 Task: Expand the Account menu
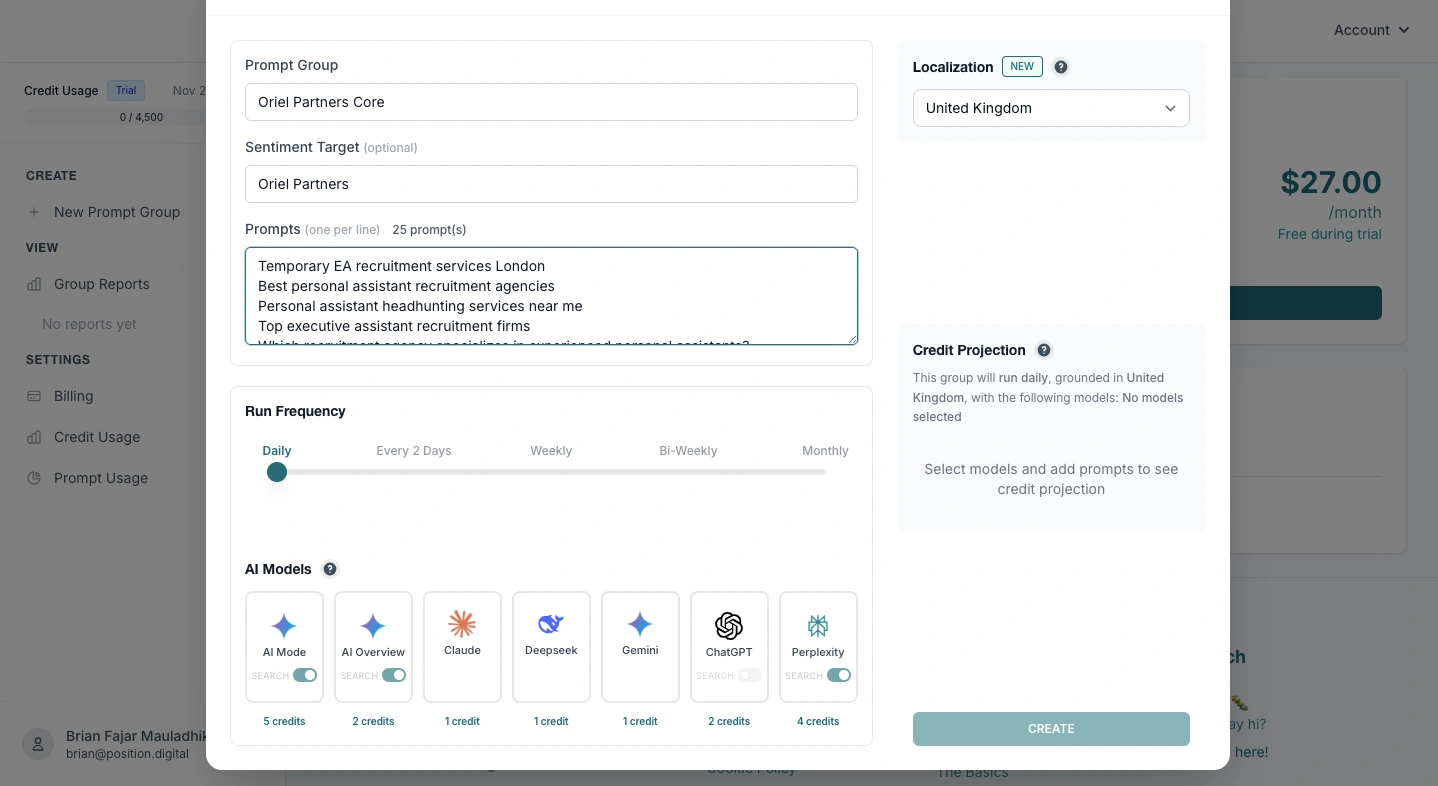click(x=1371, y=30)
